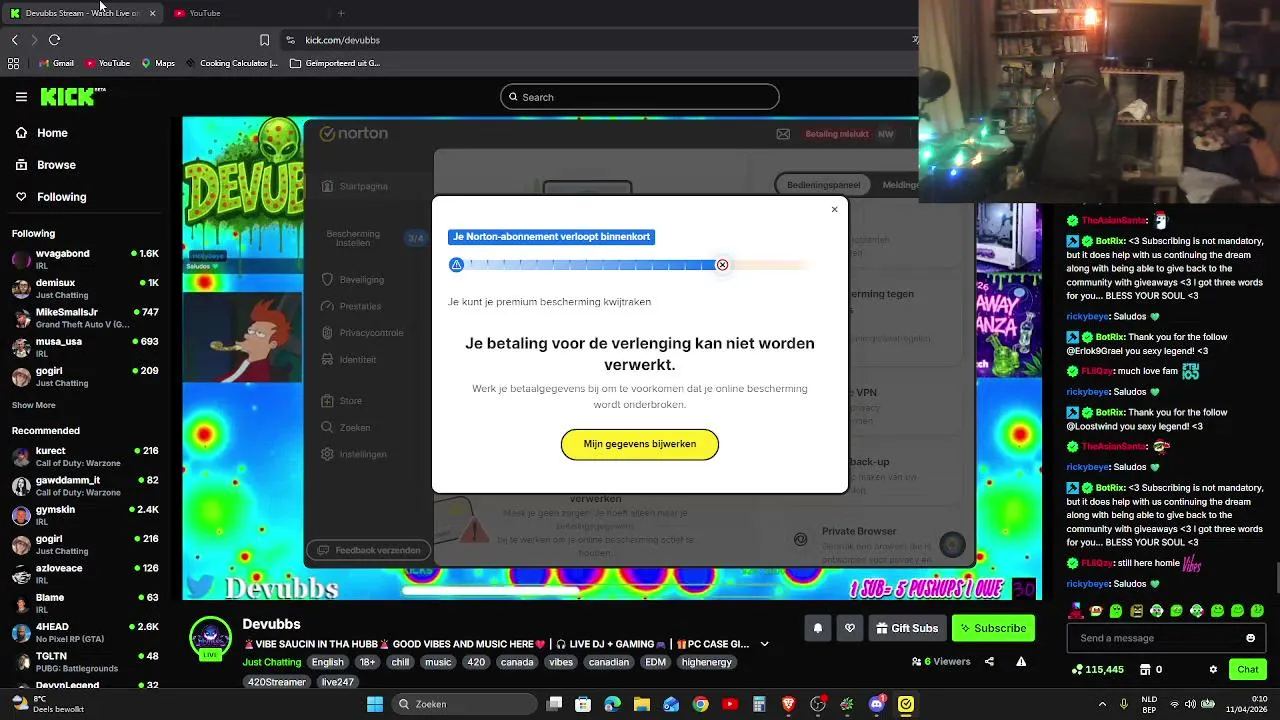Open kurect recommended channel
This screenshot has width=1280, height=720.
[85, 456]
